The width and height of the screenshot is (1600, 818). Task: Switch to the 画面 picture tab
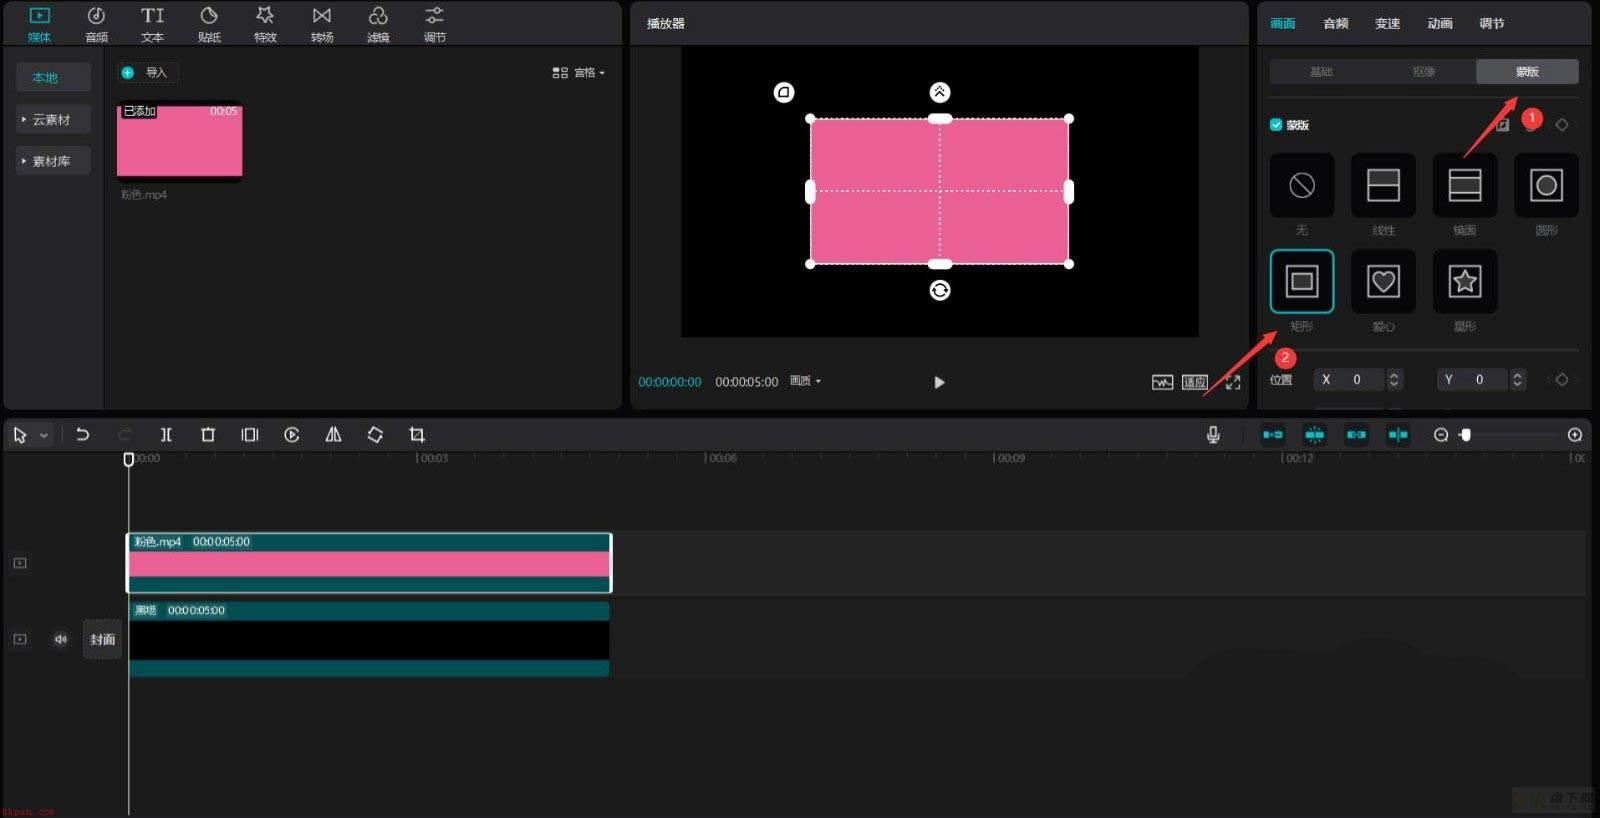pyautogui.click(x=1283, y=23)
